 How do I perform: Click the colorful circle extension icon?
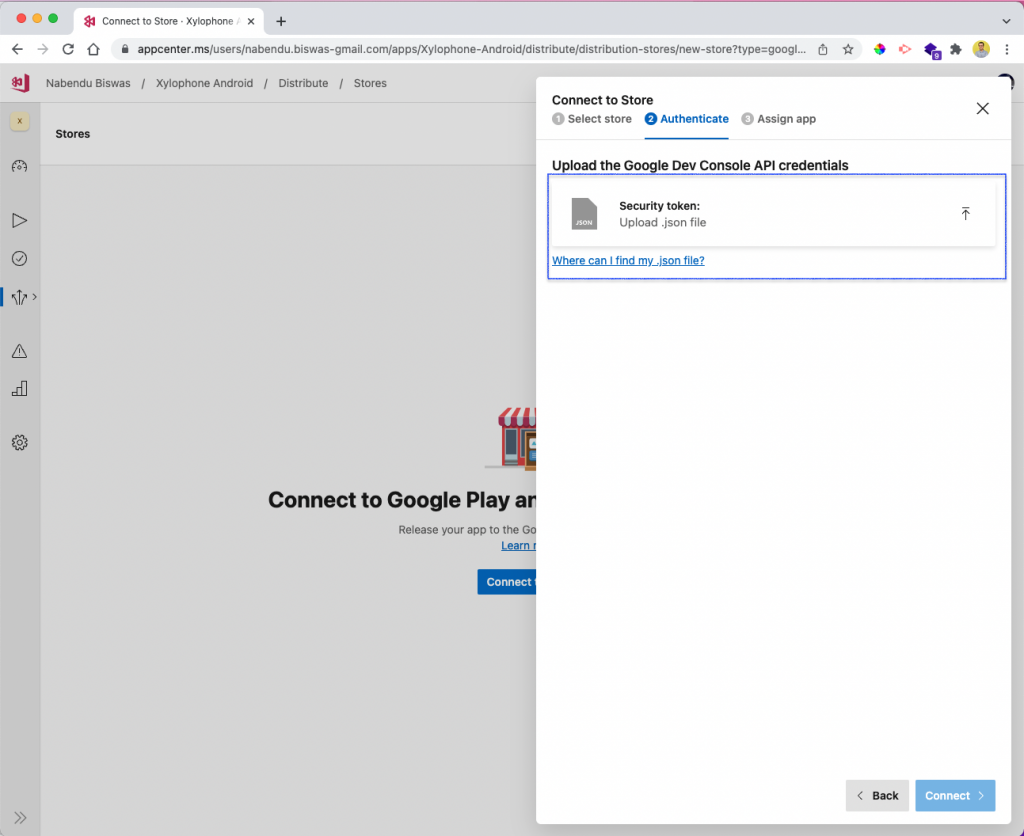tap(880, 49)
